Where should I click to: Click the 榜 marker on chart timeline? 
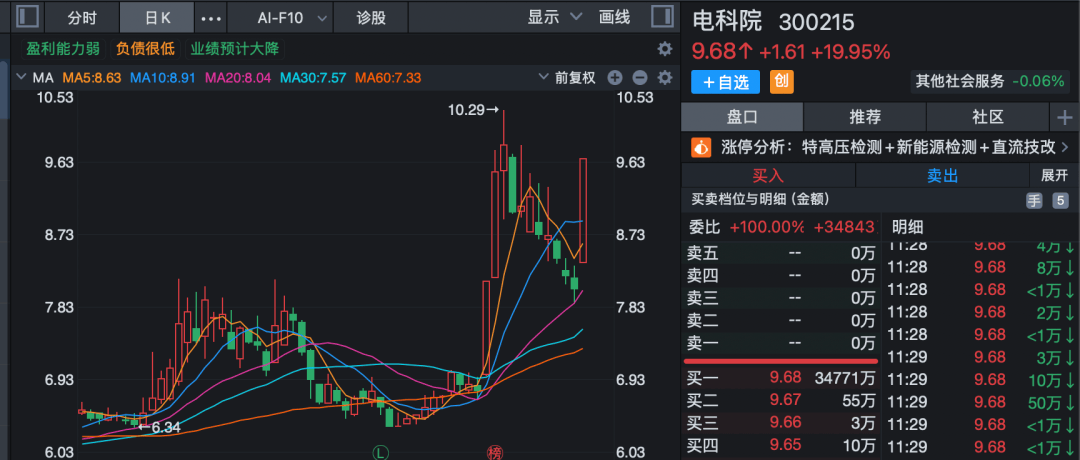pos(494,452)
